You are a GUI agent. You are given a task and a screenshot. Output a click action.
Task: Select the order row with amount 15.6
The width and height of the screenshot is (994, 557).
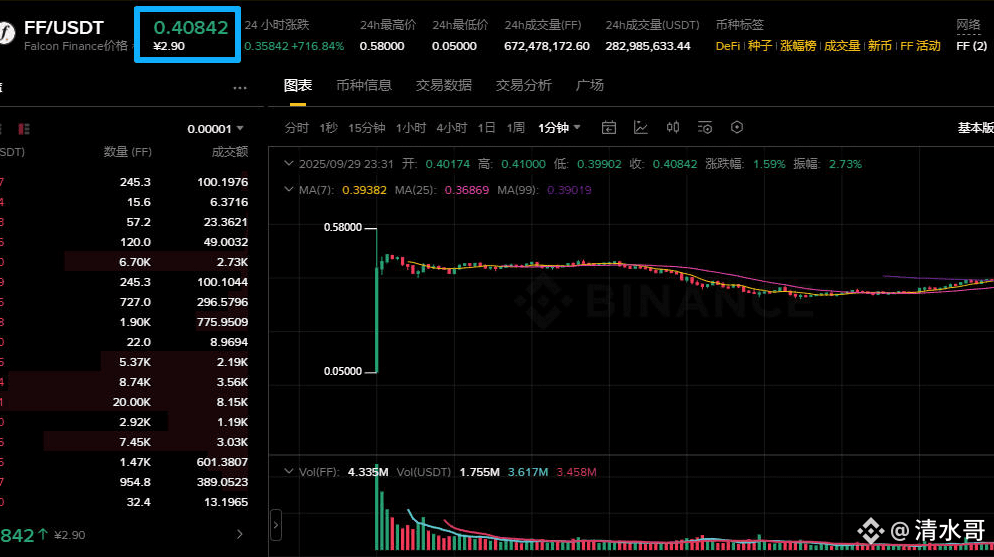pyautogui.click(x=124, y=202)
